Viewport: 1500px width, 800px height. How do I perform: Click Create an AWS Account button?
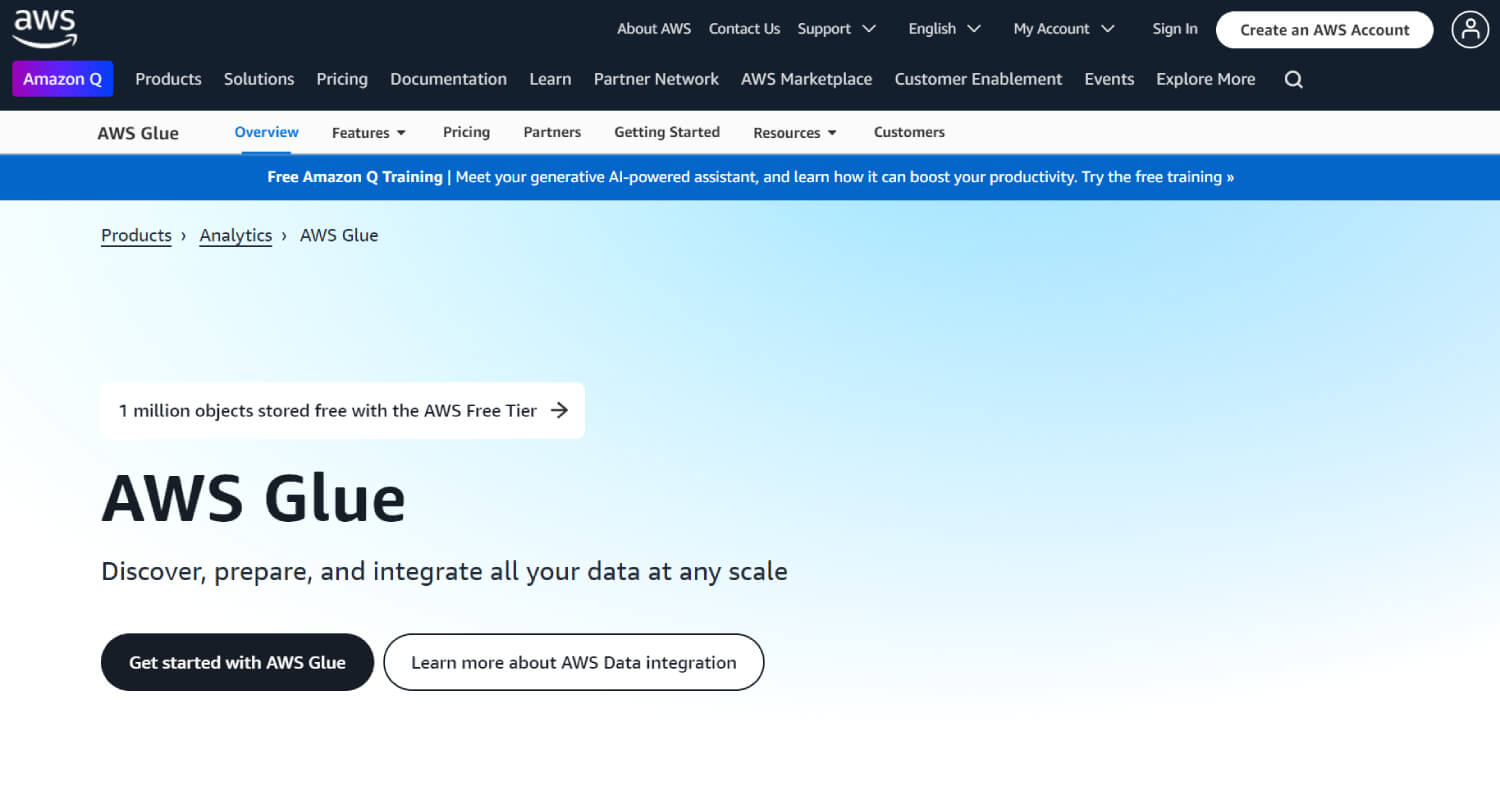coord(1325,30)
